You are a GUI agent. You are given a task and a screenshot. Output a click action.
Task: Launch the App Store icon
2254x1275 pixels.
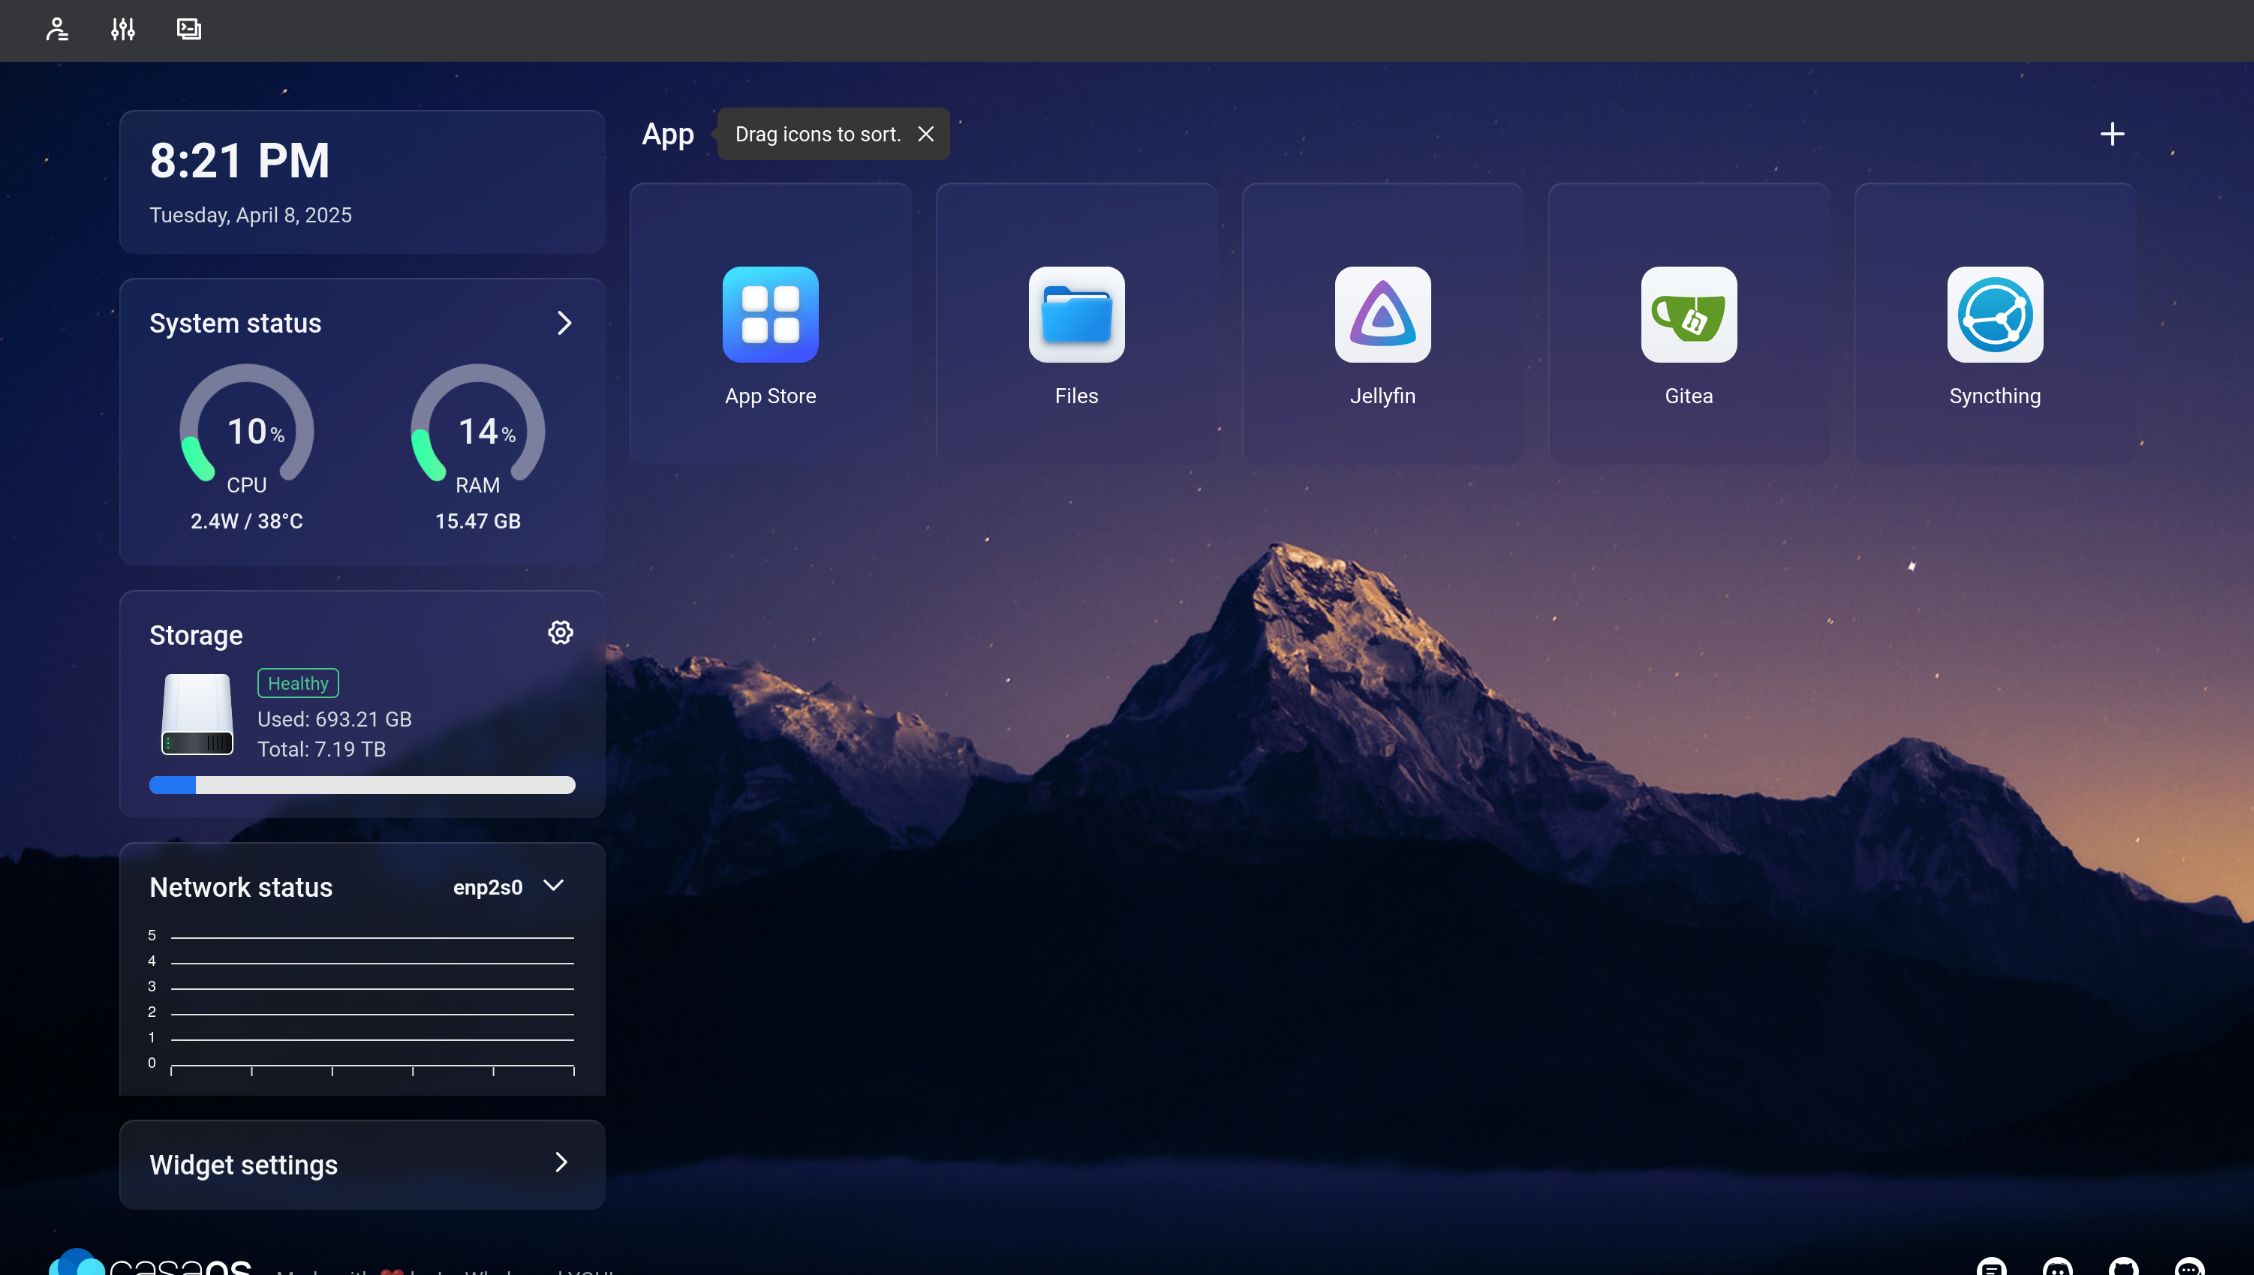[770, 314]
